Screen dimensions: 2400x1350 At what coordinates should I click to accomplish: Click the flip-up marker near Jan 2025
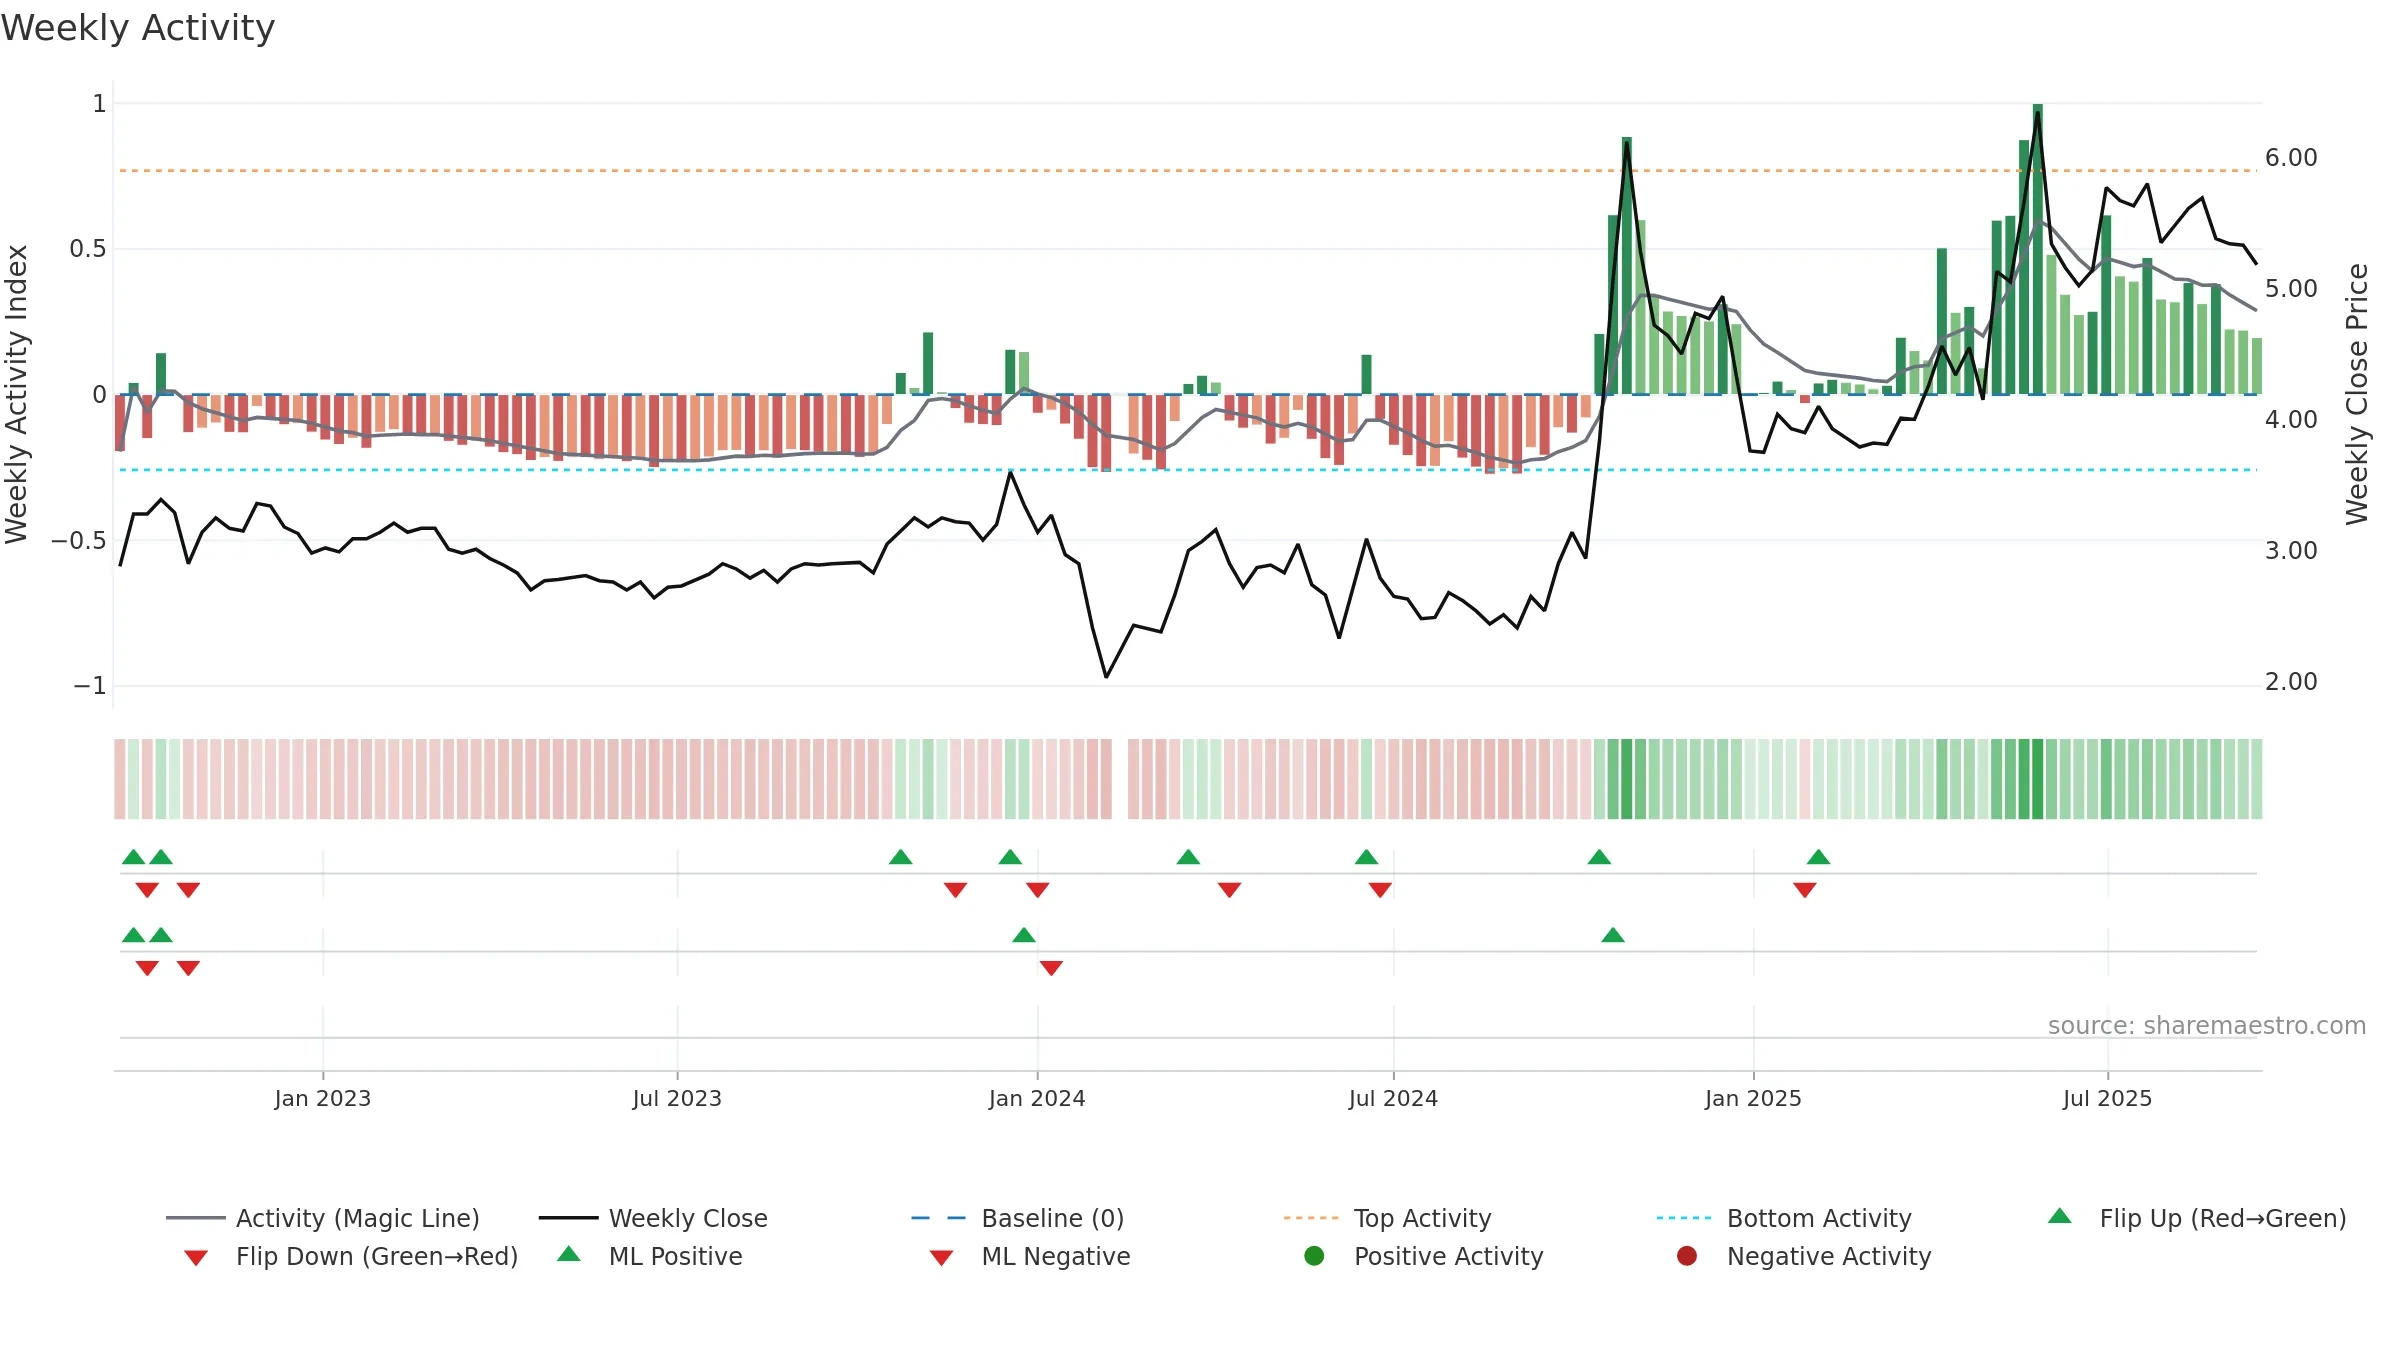coord(1819,857)
